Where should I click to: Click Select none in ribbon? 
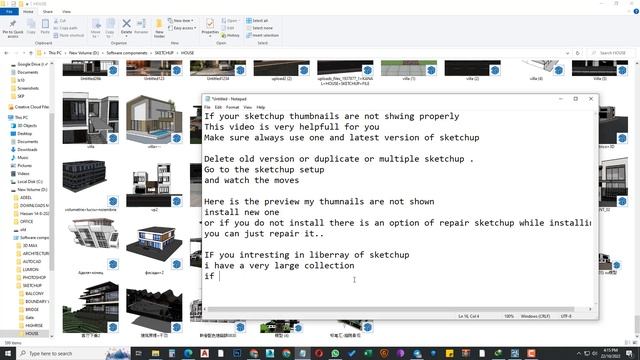pos(259,28)
